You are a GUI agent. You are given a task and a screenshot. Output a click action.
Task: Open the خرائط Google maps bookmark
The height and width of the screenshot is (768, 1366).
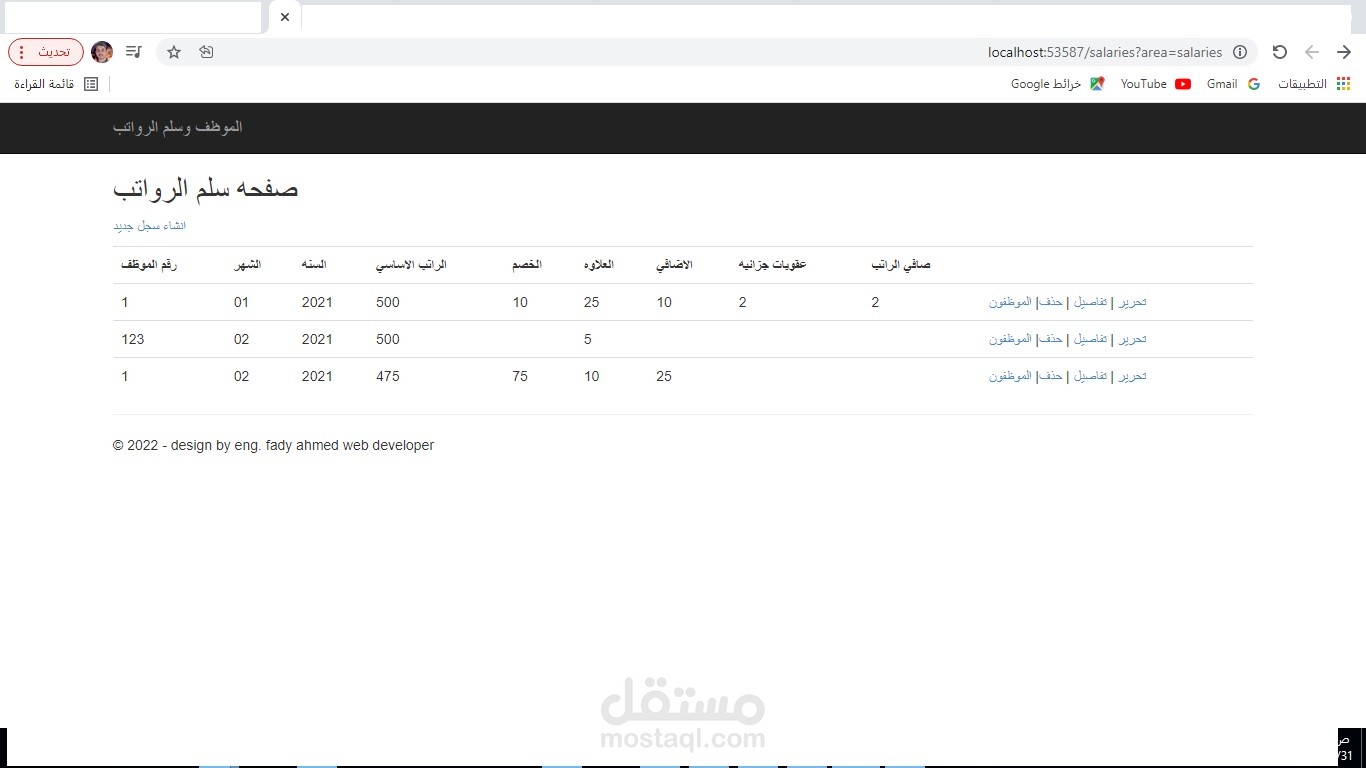1057,84
